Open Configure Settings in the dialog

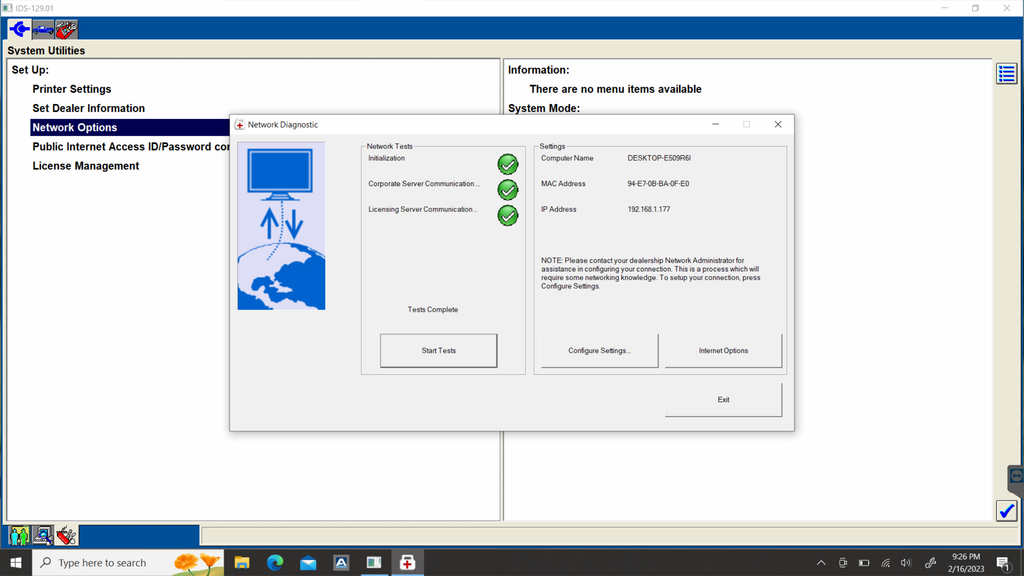(598, 350)
